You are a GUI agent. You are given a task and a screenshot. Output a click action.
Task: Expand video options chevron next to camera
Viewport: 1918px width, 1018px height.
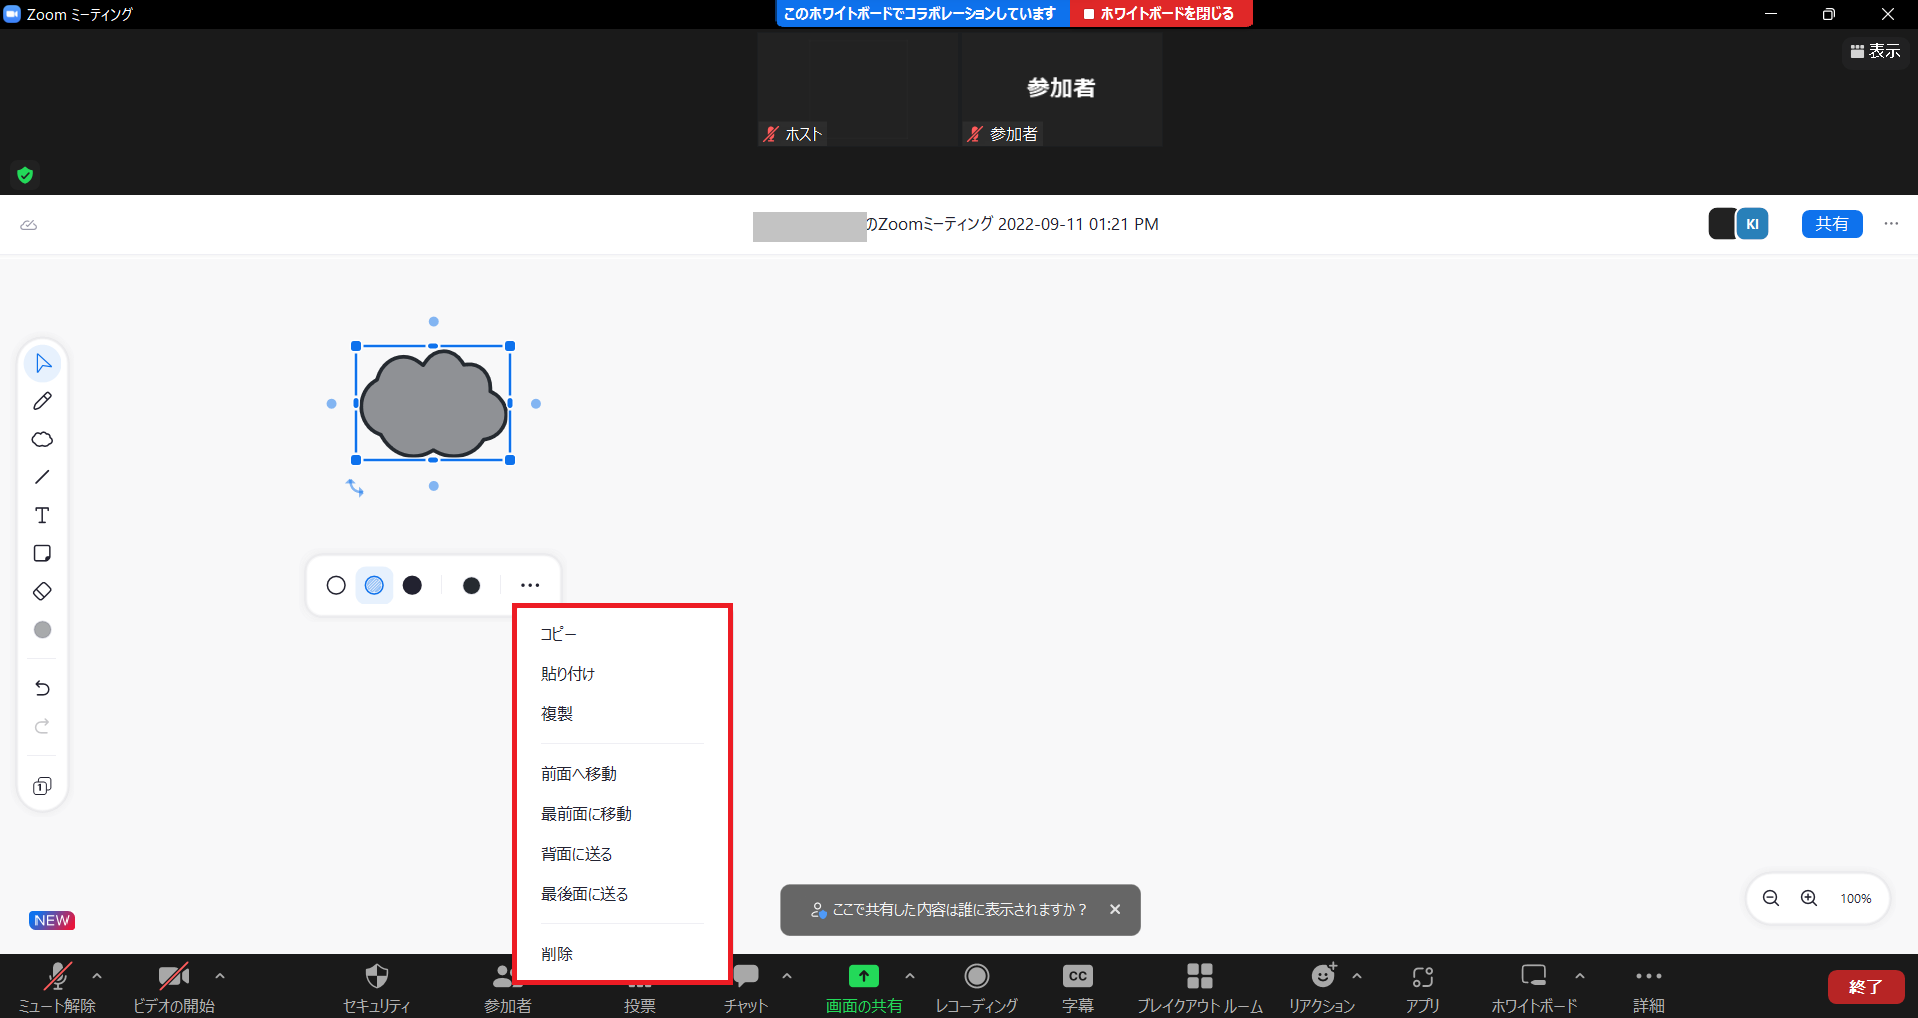[220, 975]
